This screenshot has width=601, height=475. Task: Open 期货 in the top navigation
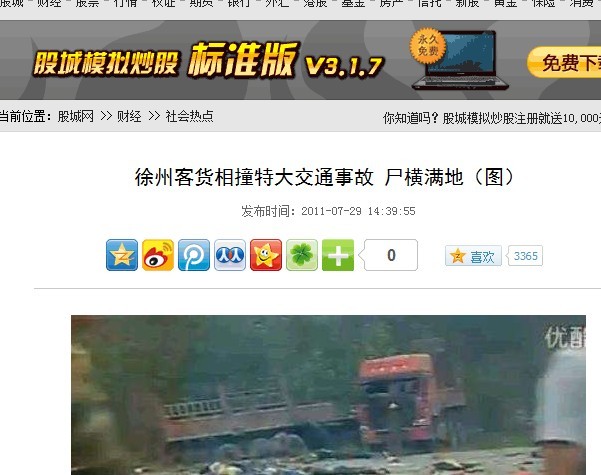coord(201,3)
